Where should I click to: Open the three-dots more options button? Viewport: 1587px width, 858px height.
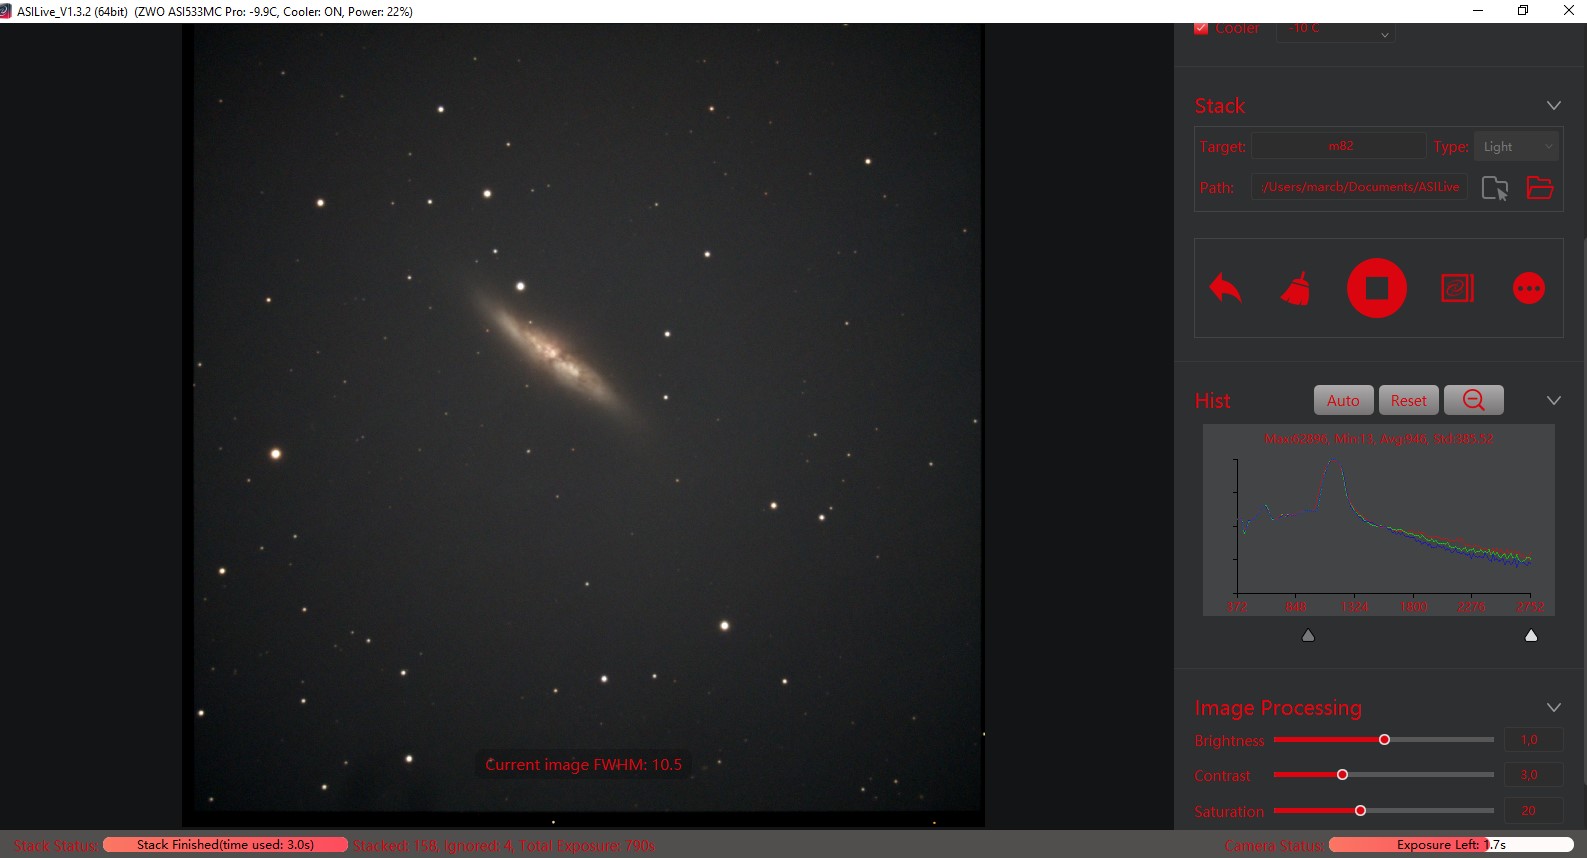pos(1529,288)
